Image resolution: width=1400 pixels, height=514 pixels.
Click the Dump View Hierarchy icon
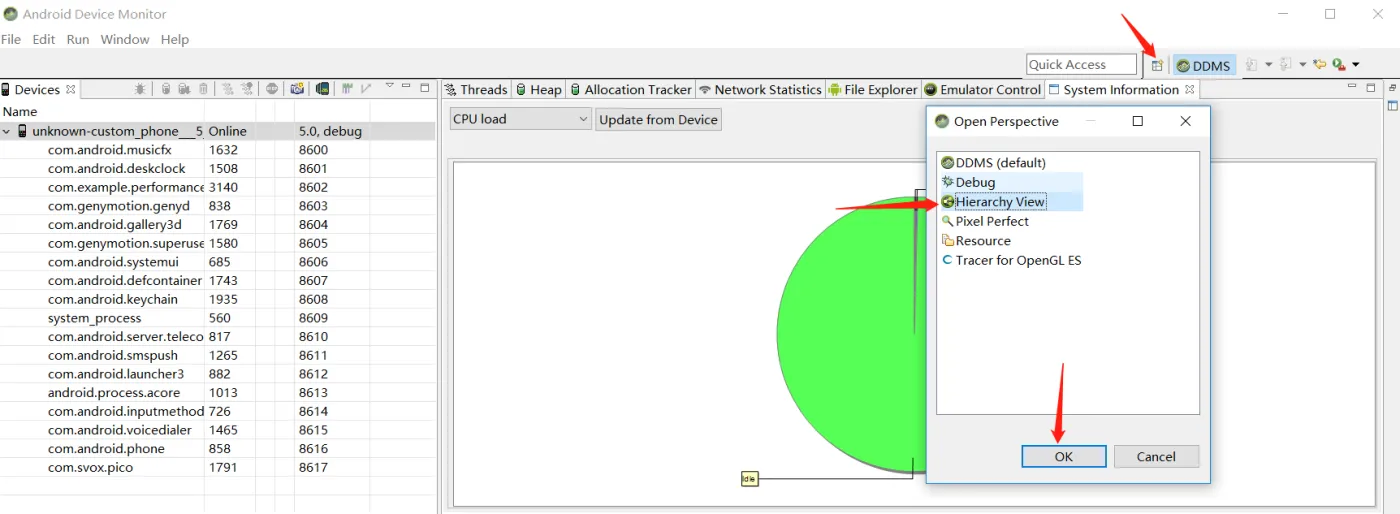coord(322,88)
